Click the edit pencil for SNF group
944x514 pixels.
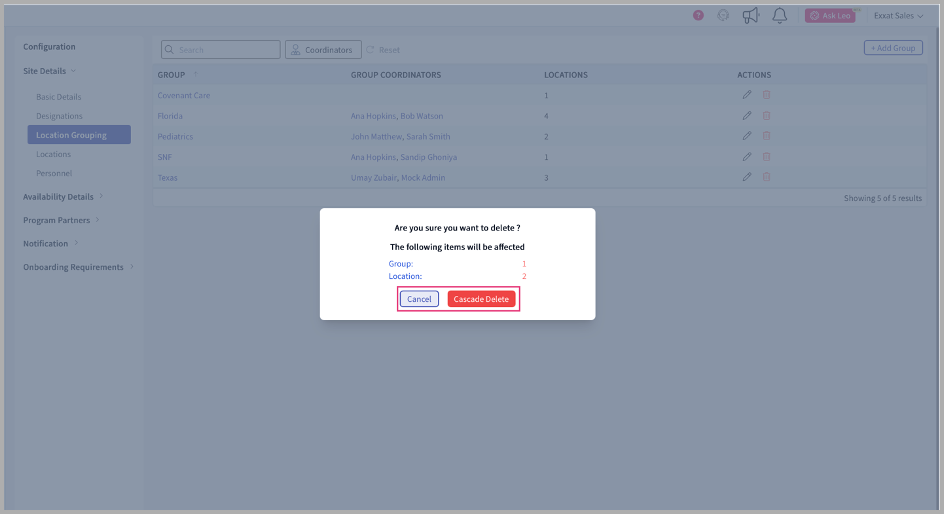[746, 157]
